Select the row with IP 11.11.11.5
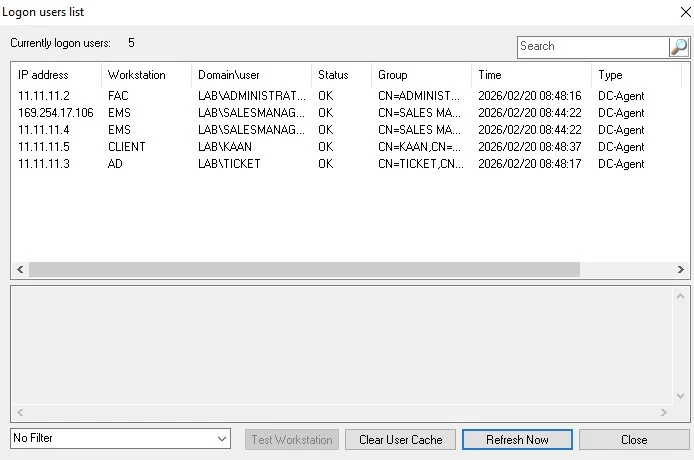Viewport: 694px width, 460px height. (x=346, y=147)
